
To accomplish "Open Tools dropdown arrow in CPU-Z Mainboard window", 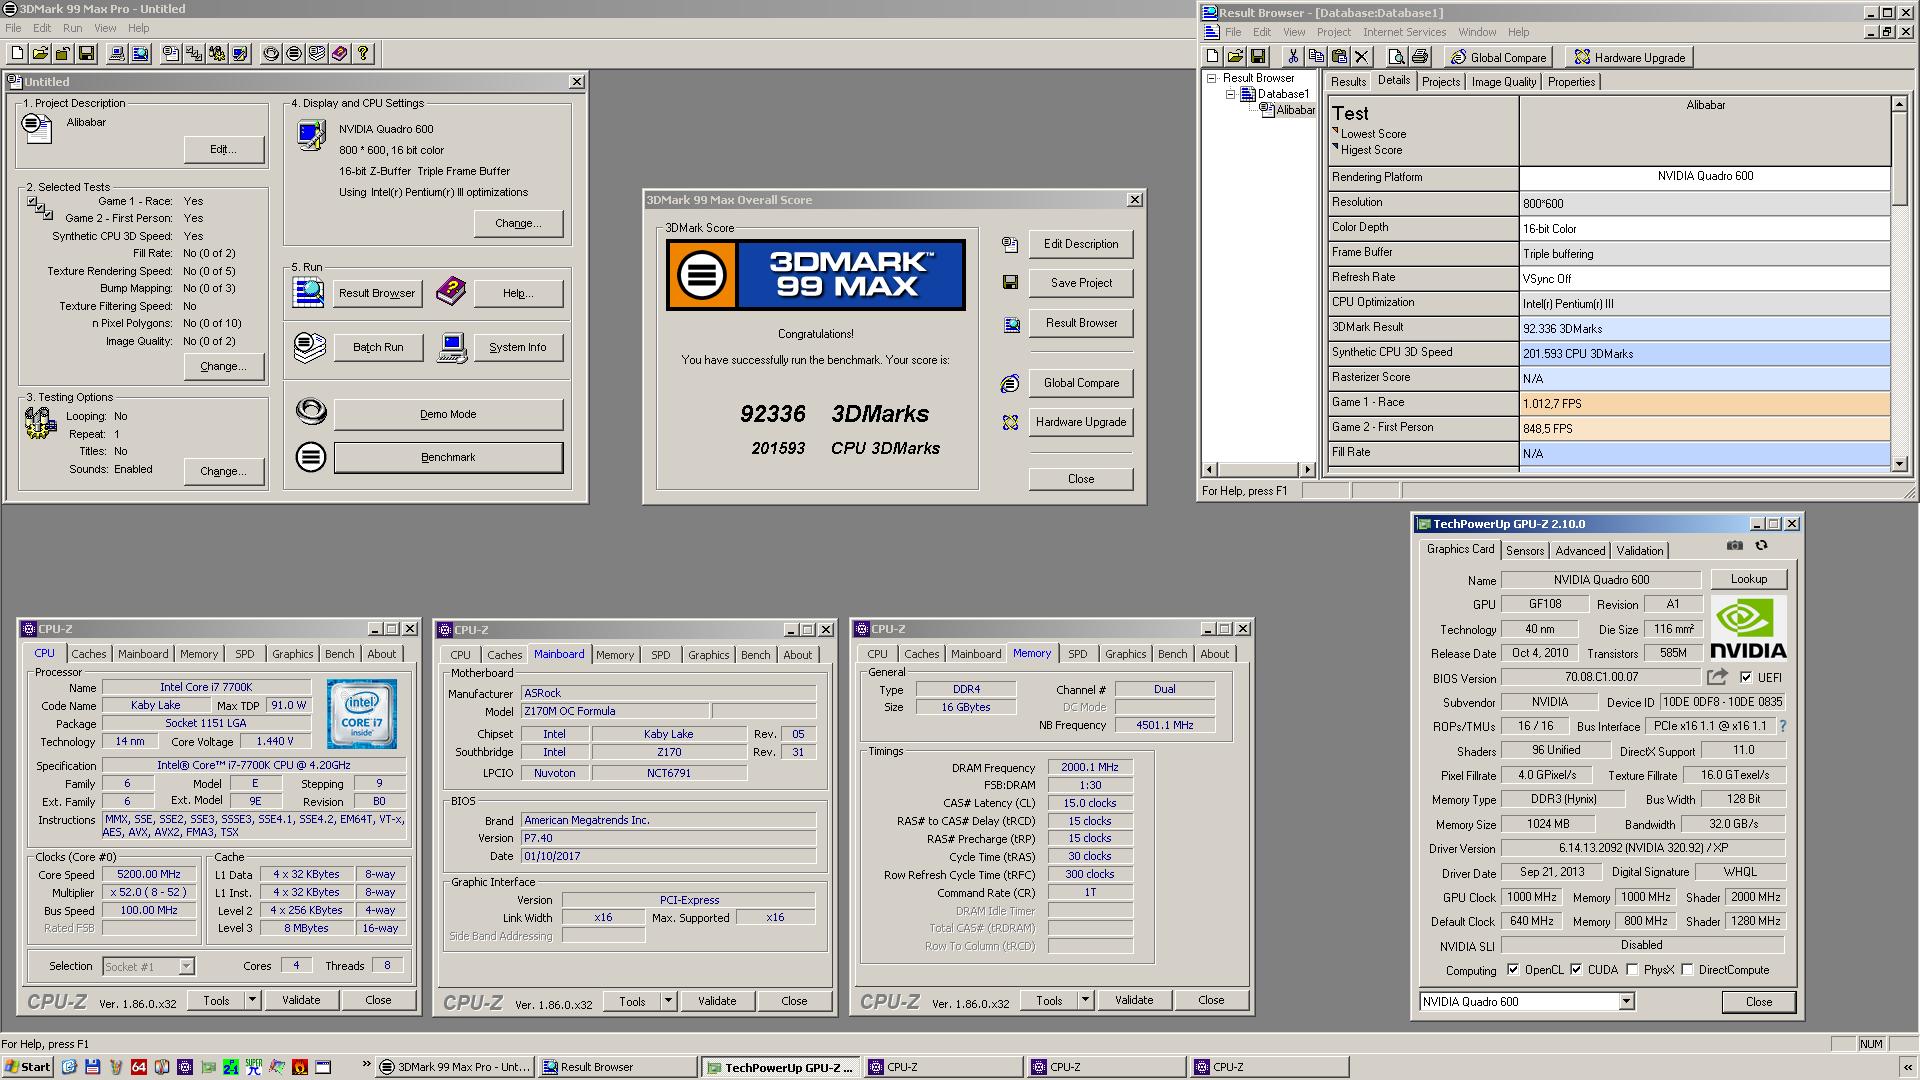I will tap(668, 1001).
